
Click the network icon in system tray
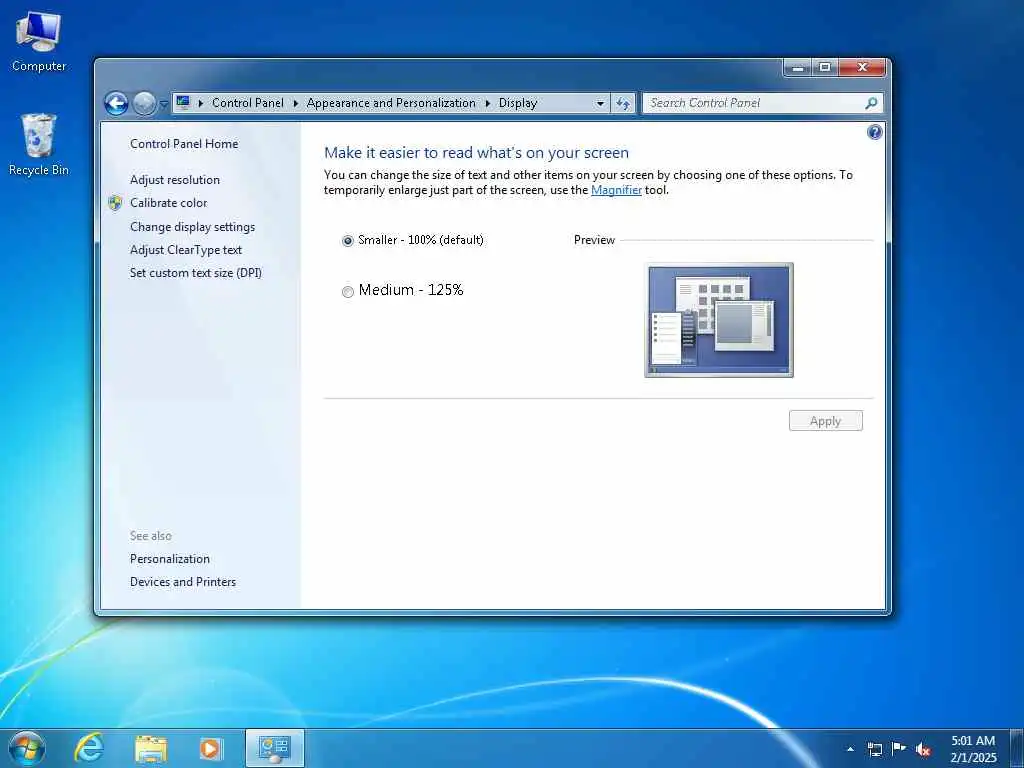click(874, 749)
